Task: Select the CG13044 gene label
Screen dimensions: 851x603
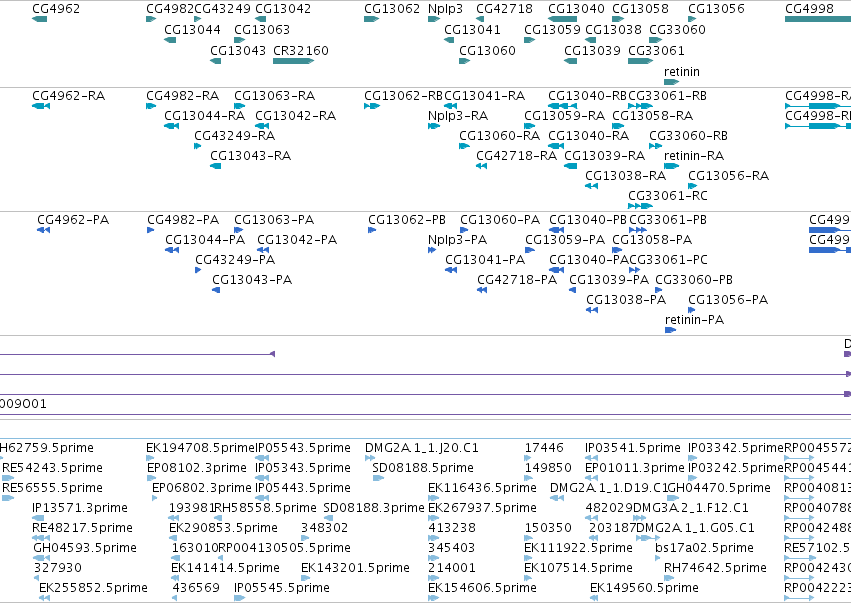Action: 192,29
